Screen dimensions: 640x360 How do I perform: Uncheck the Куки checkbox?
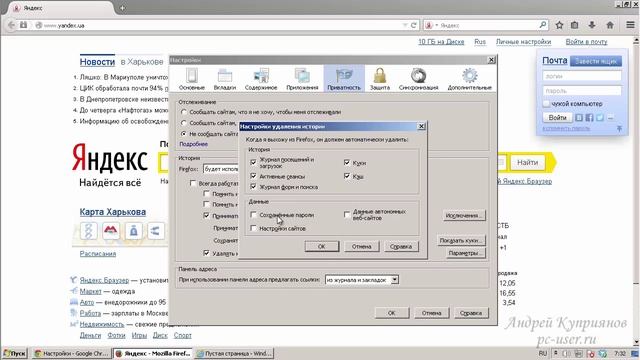point(347,162)
